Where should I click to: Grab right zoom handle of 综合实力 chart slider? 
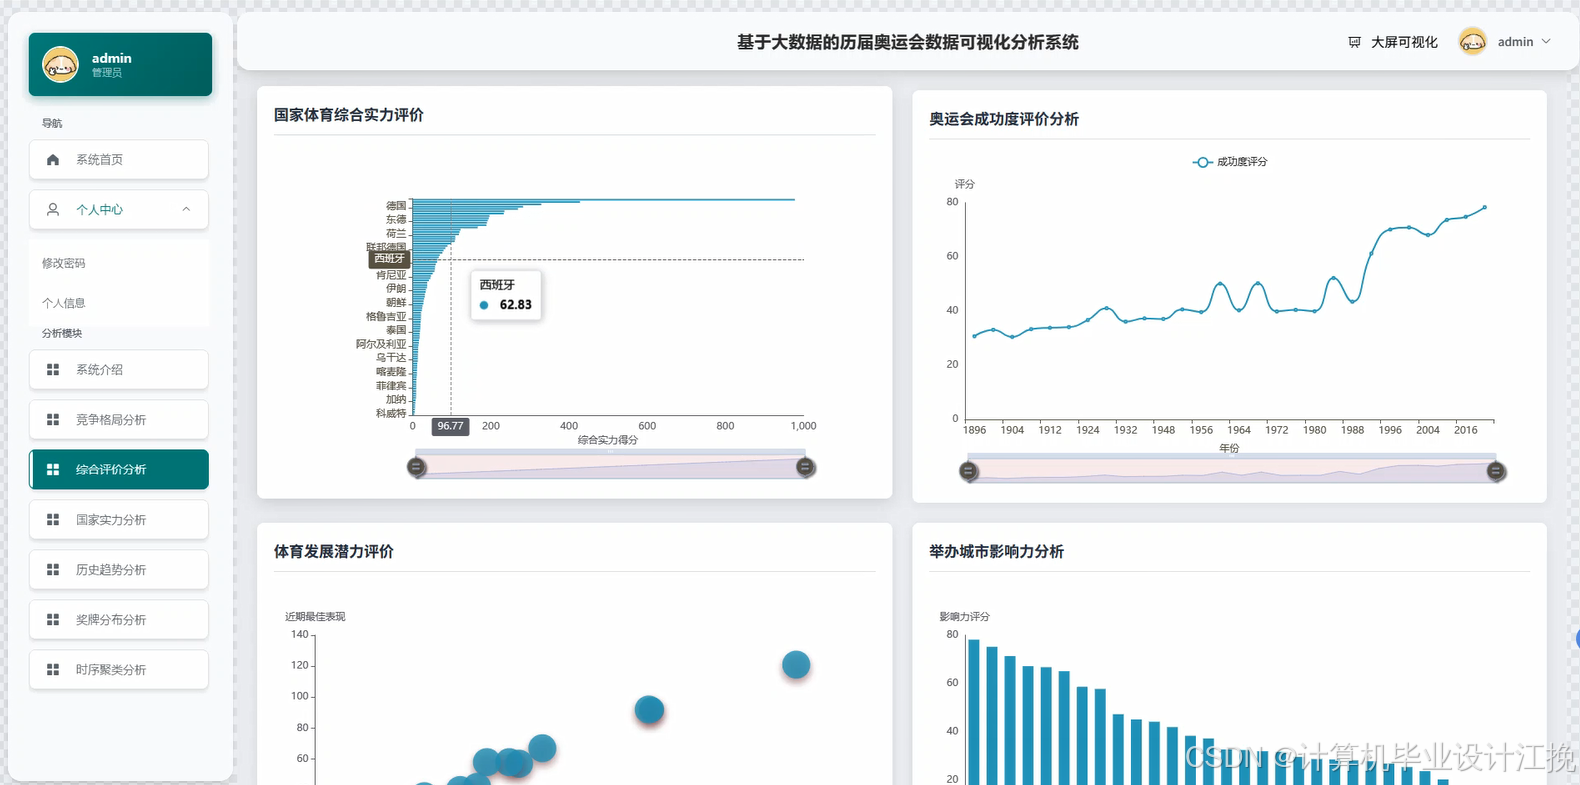click(805, 467)
